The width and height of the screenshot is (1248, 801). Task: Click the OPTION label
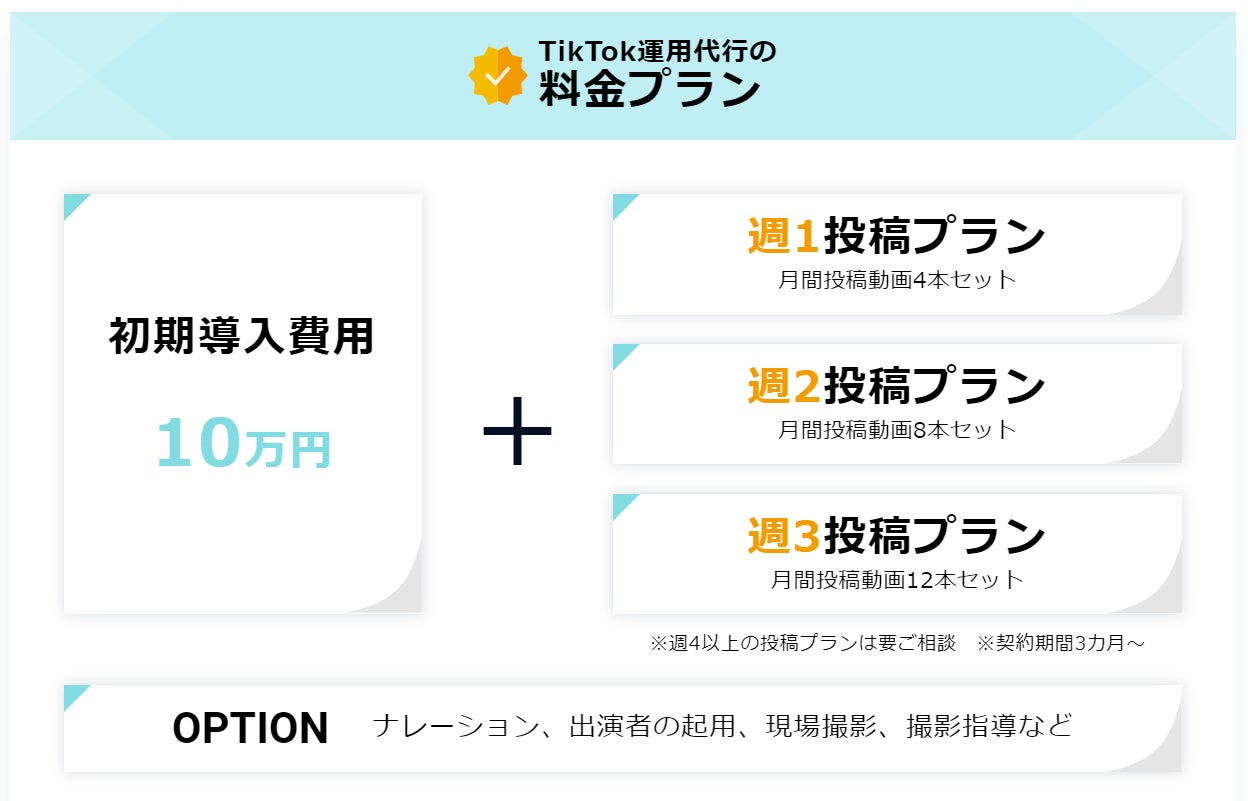250,728
